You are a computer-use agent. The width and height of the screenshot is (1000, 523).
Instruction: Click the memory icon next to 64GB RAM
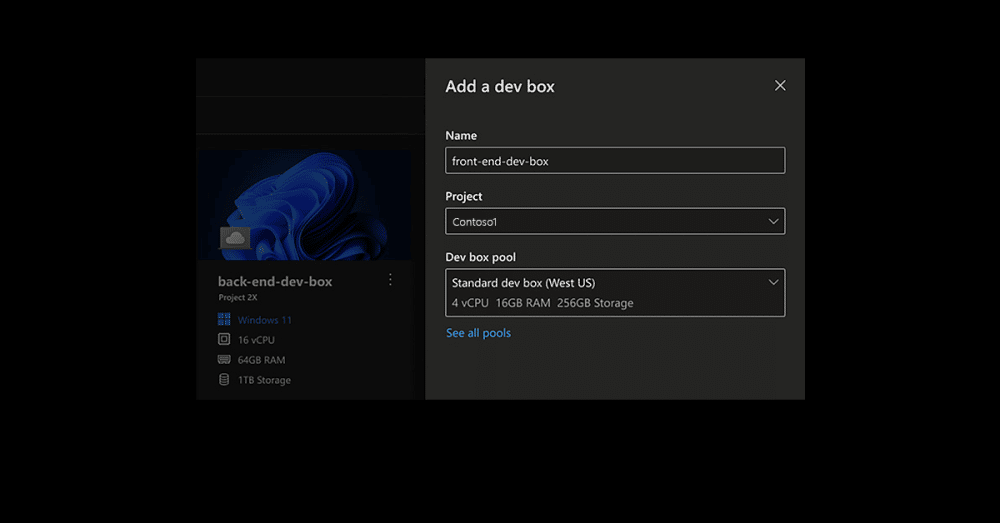click(224, 360)
